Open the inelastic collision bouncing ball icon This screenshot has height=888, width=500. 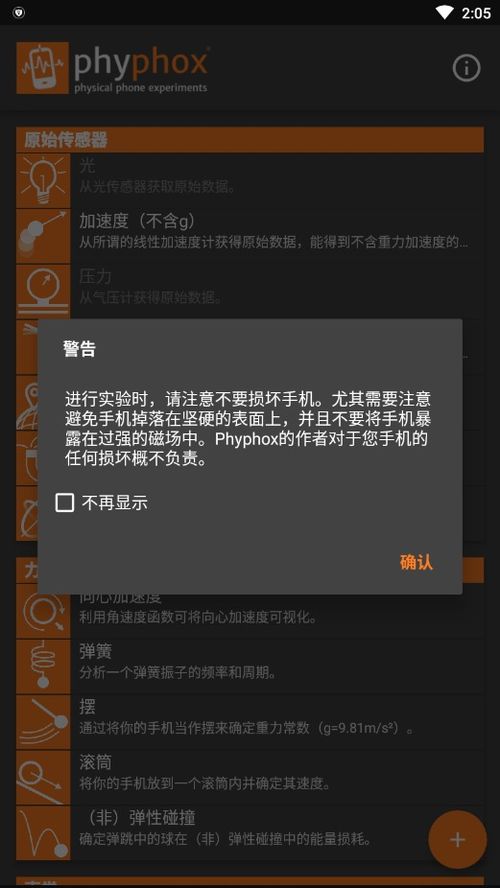[43, 833]
